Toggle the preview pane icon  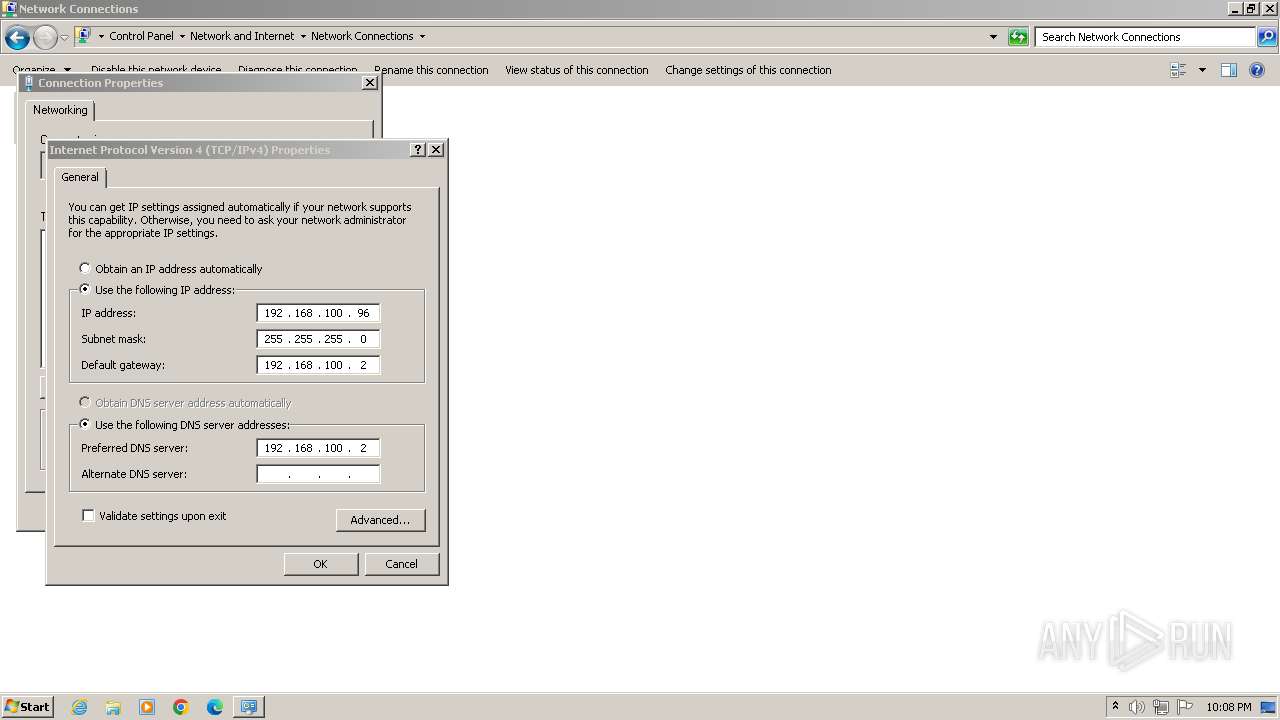click(1229, 70)
